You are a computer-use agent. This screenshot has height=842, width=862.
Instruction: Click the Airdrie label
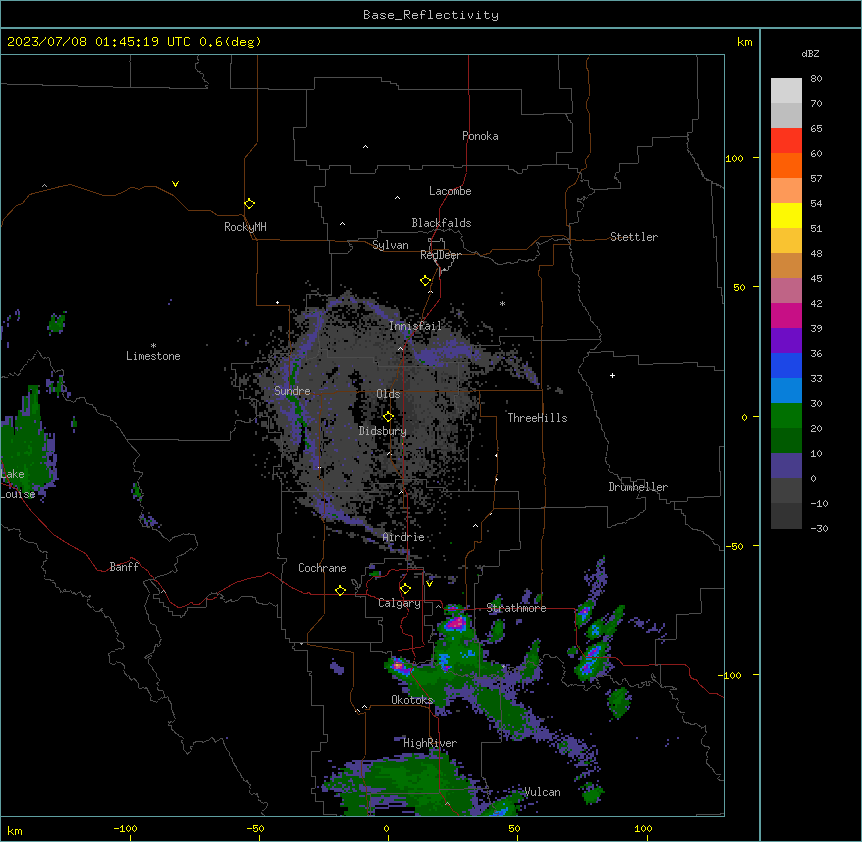point(404,537)
